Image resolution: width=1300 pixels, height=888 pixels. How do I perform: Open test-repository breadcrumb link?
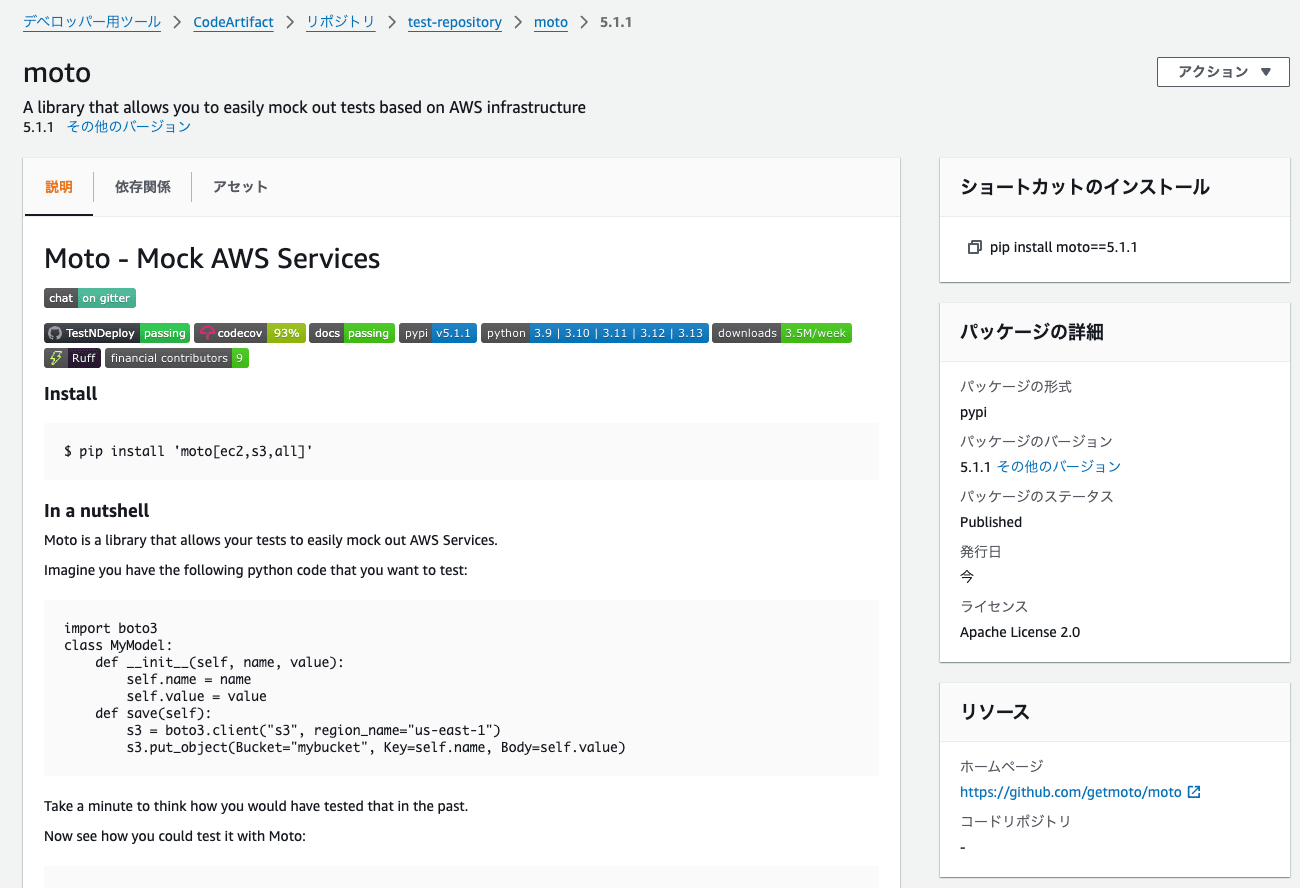455,22
